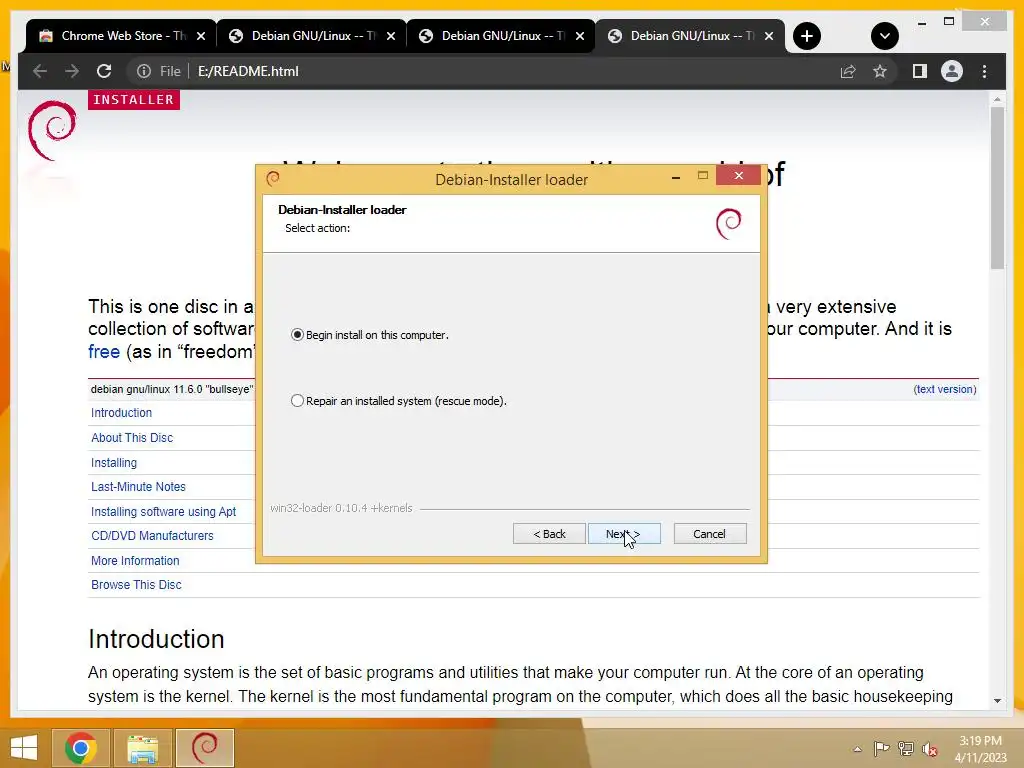This screenshot has height=768, width=1024.
Task: Click the browser forward arrow
Action: coord(72,71)
